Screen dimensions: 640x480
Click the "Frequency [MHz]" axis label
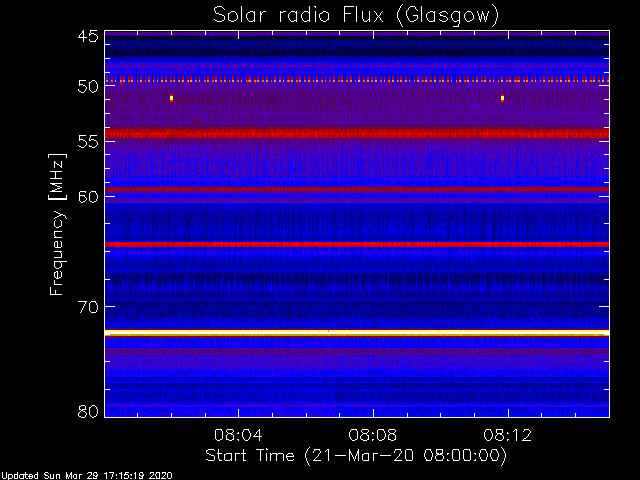point(58,224)
